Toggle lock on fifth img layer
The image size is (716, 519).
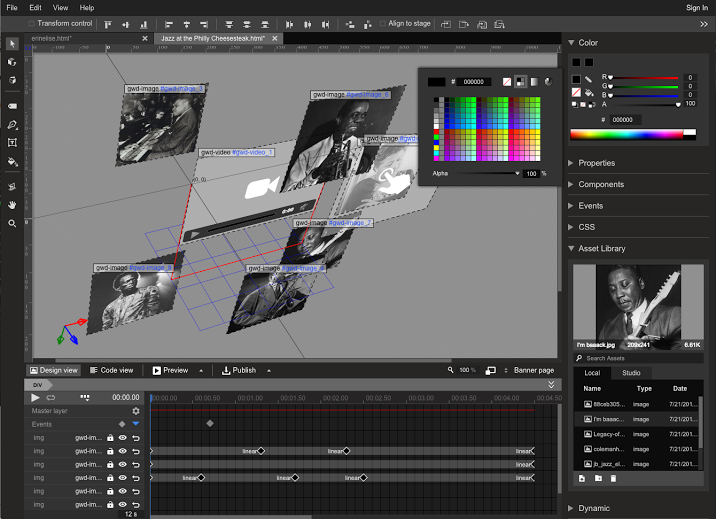pos(110,491)
